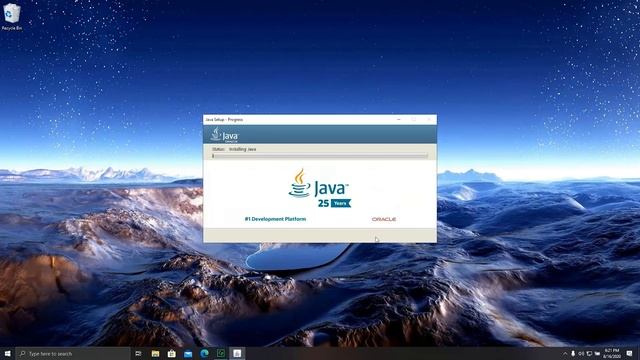Open Task View from the taskbar
The height and width of the screenshot is (360, 640).
(x=138, y=353)
